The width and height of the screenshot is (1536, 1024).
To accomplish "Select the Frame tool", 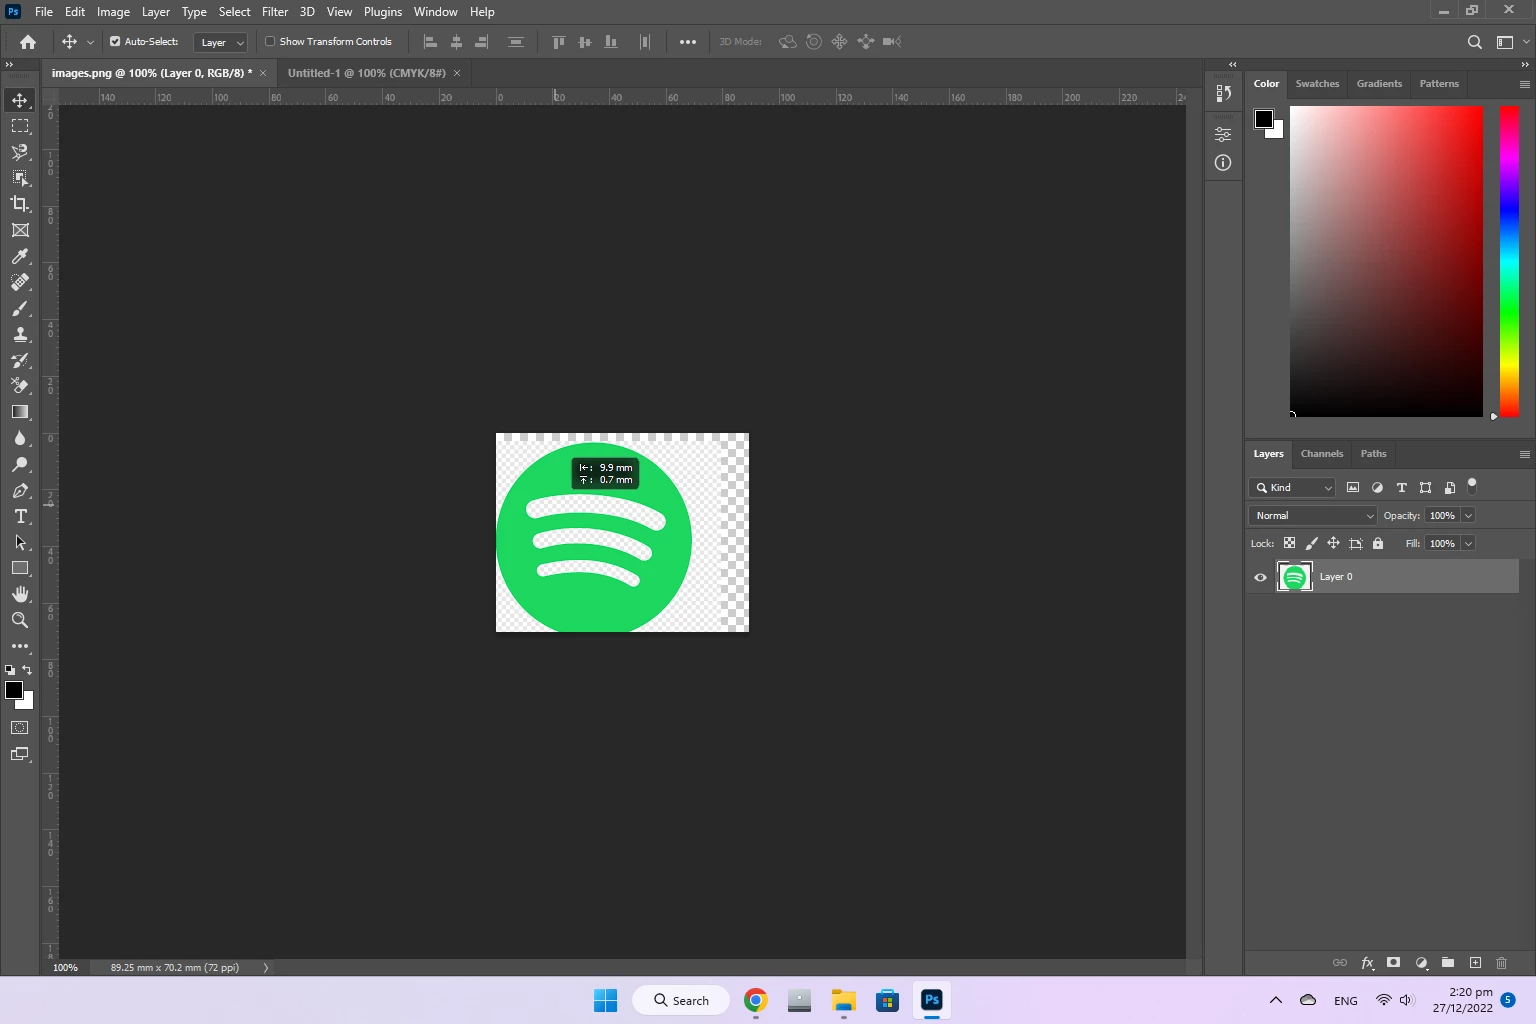I will [x=20, y=230].
